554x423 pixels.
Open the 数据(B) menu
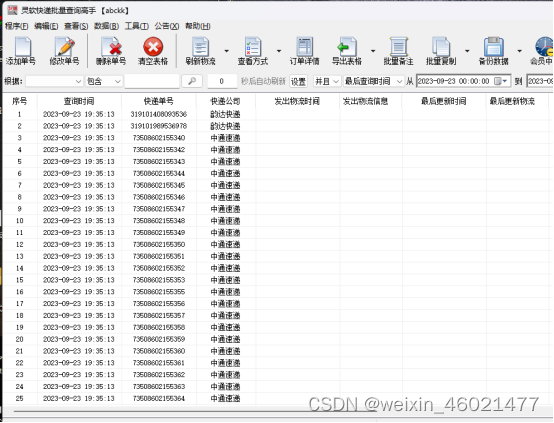[106, 26]
